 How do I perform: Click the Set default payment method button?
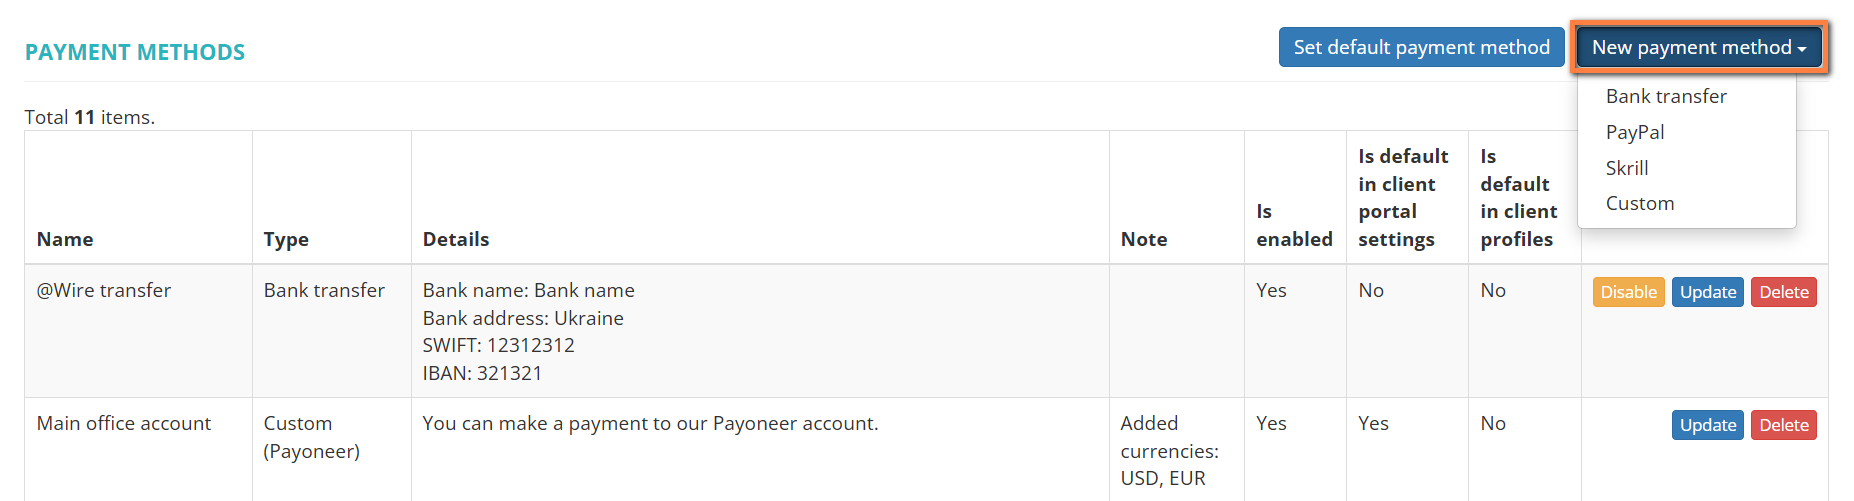coord(1421,47)
